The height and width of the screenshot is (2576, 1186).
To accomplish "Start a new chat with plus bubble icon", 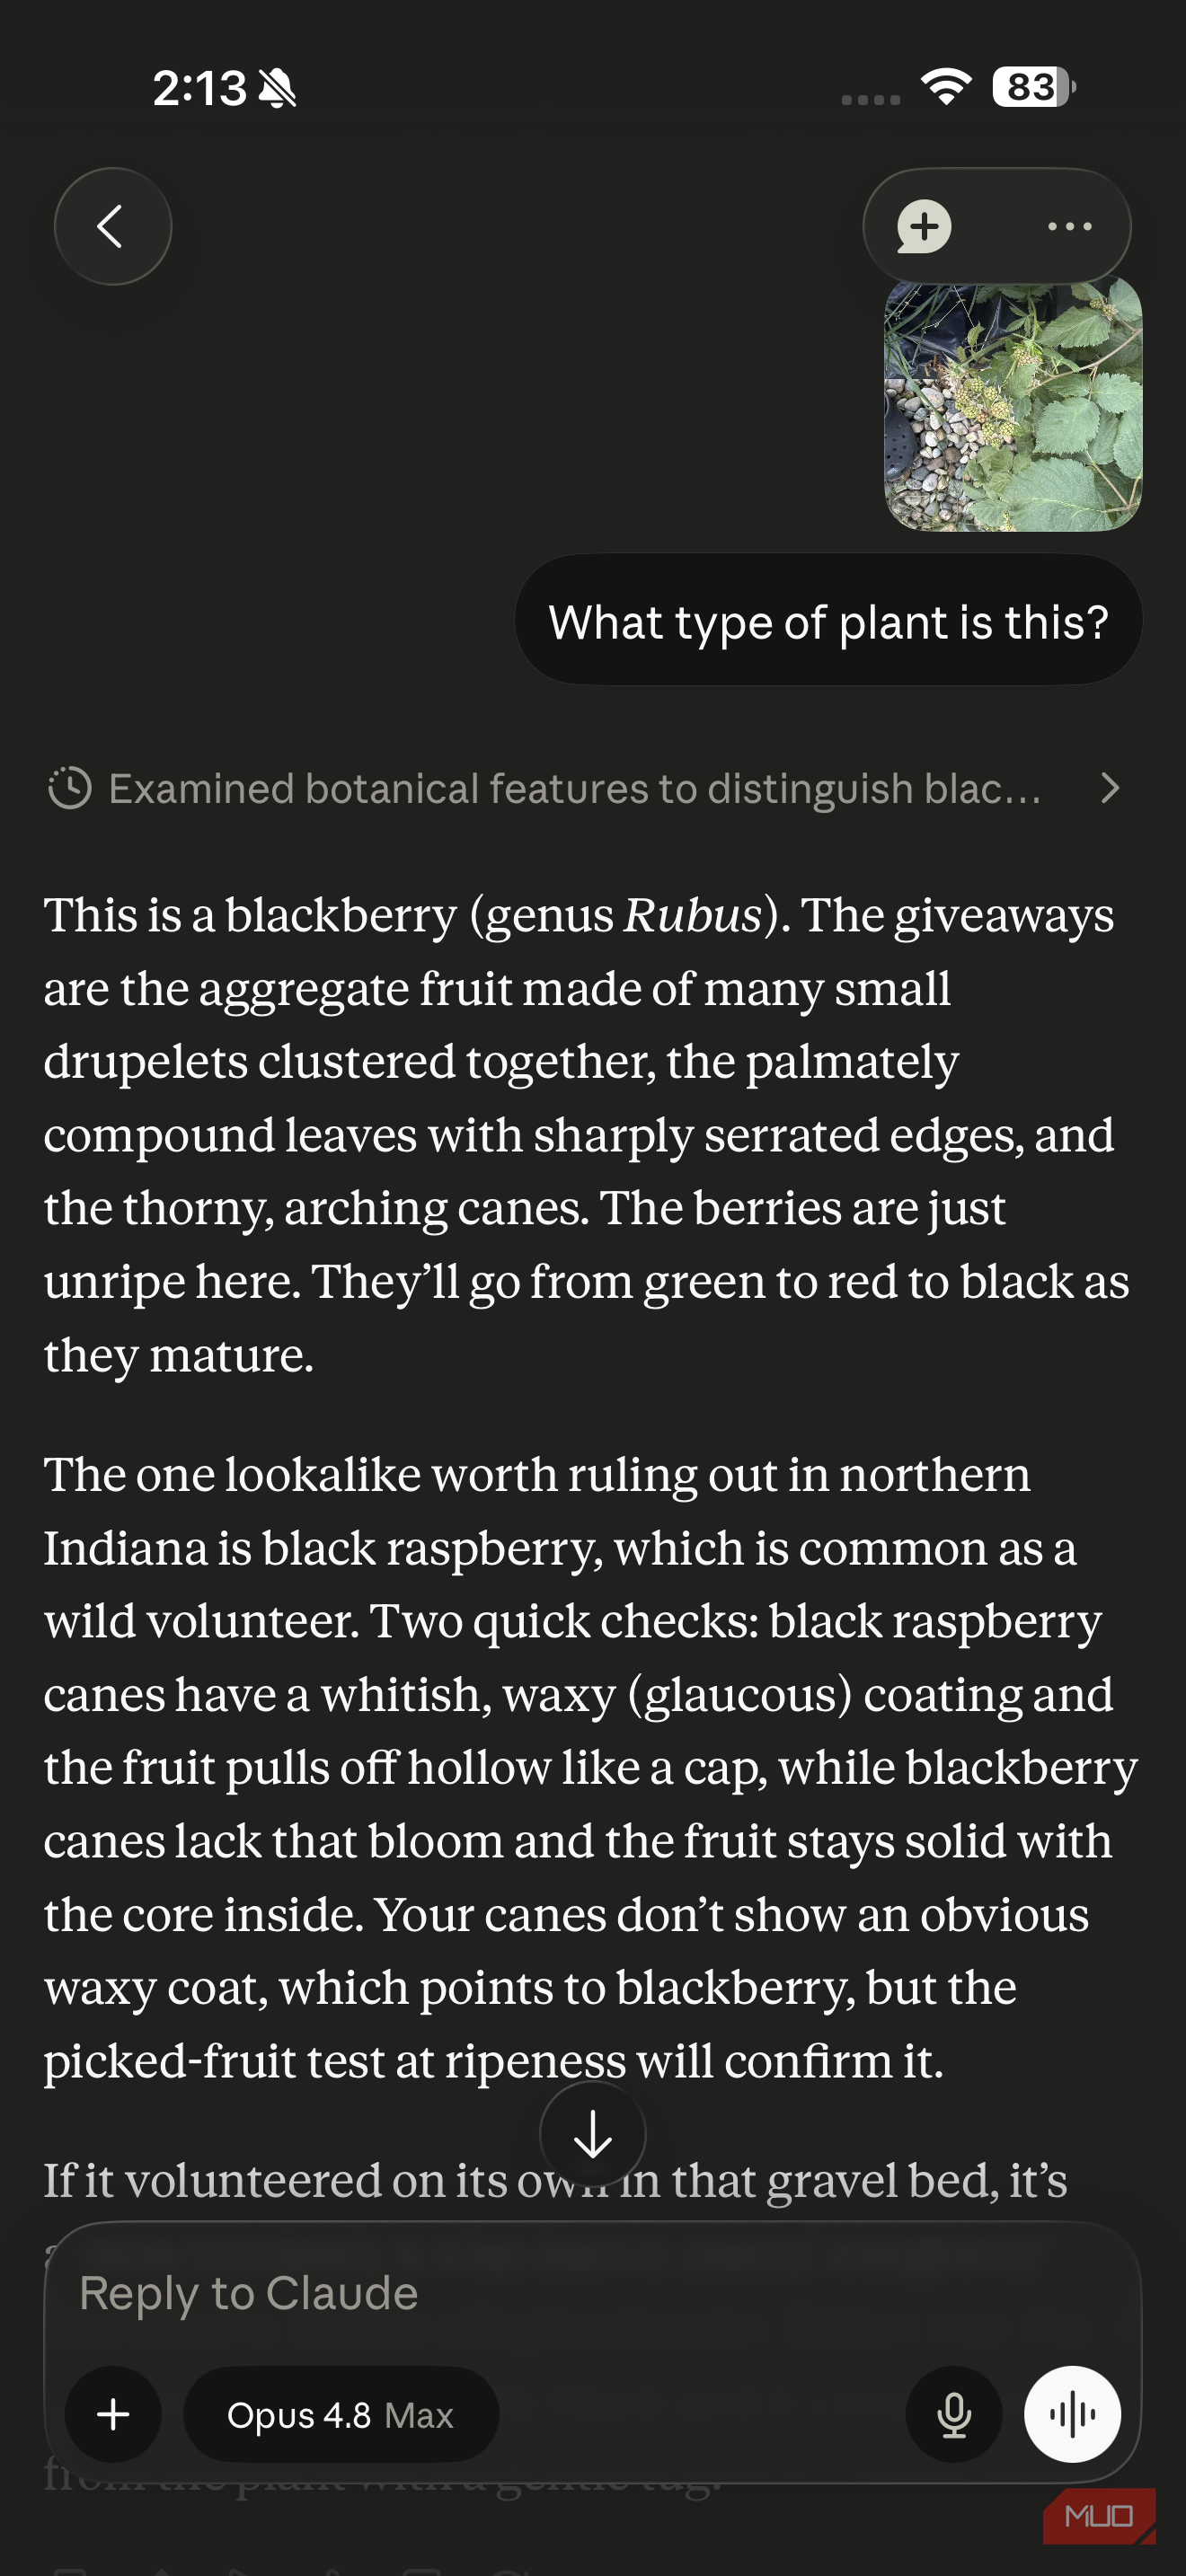I will 924,227.
